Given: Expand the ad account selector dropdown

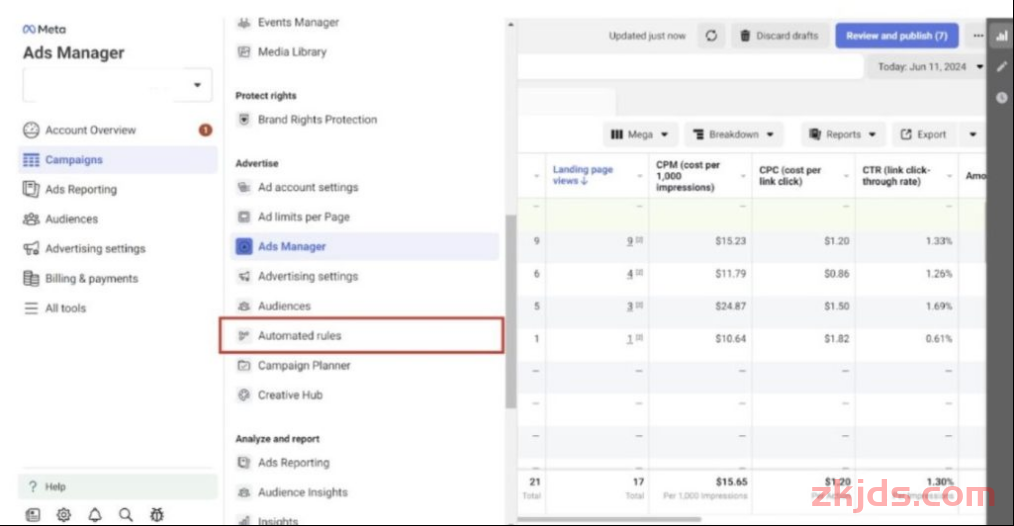Looking at the screenshot, I should click(117, 85).
